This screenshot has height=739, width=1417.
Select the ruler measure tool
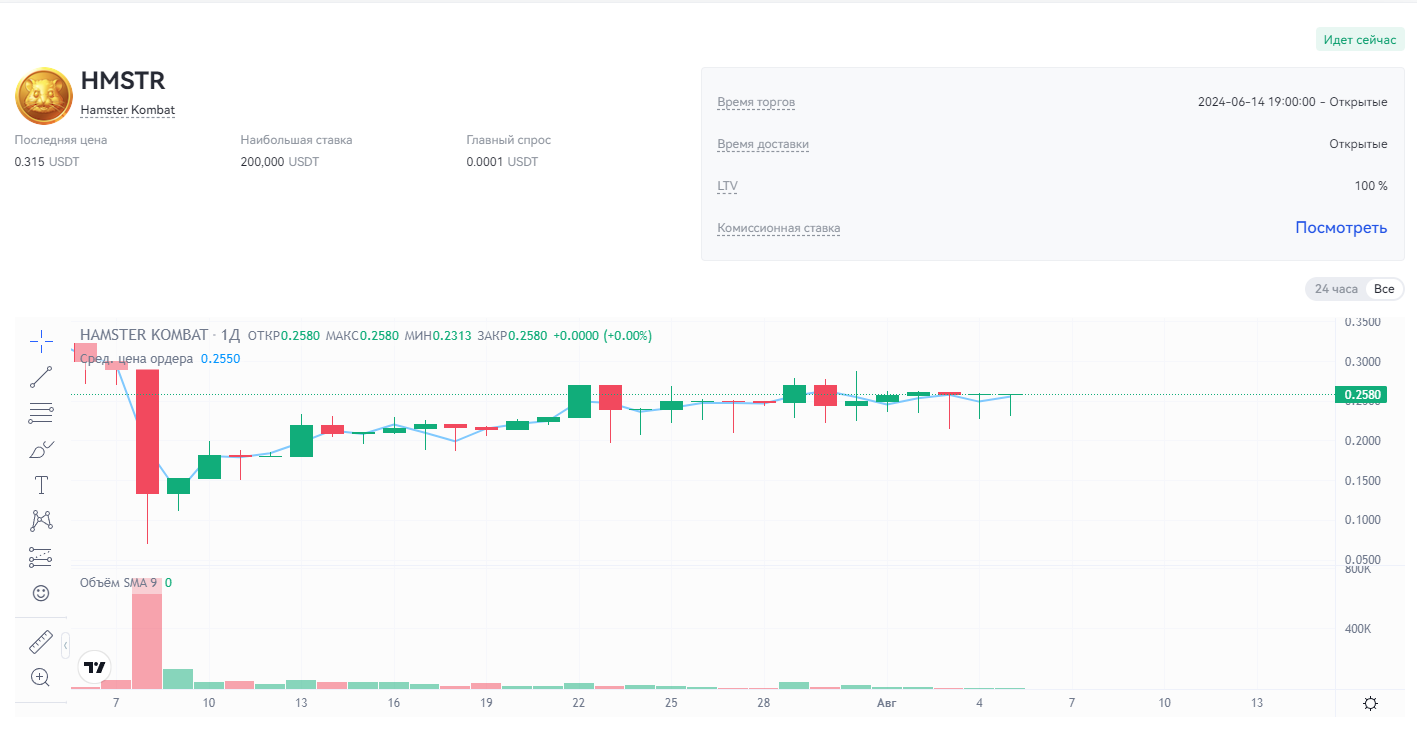41,642
